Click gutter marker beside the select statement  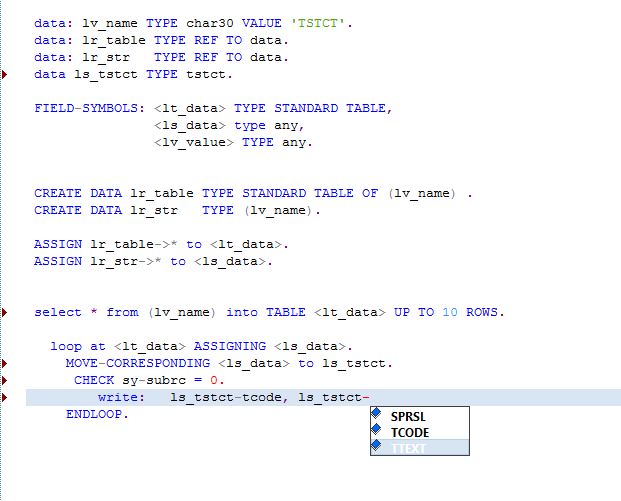5,312
